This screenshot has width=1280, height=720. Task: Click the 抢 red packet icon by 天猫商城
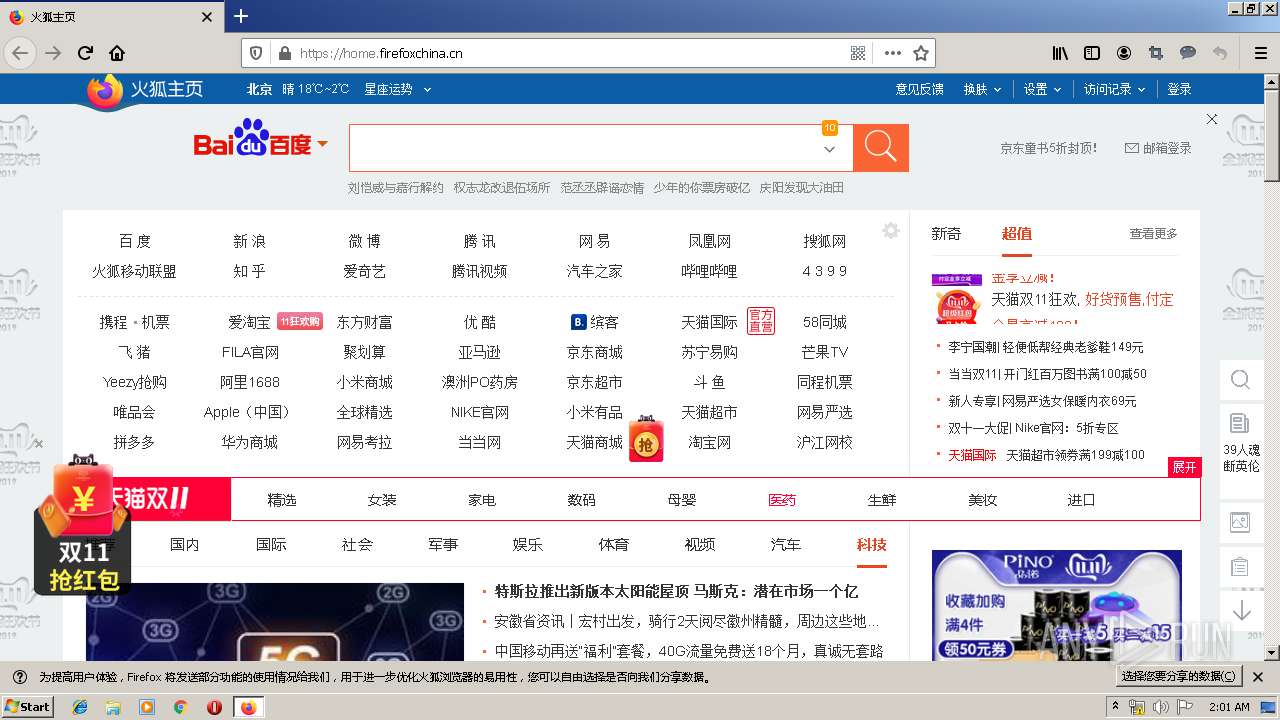tap(646, 440)
